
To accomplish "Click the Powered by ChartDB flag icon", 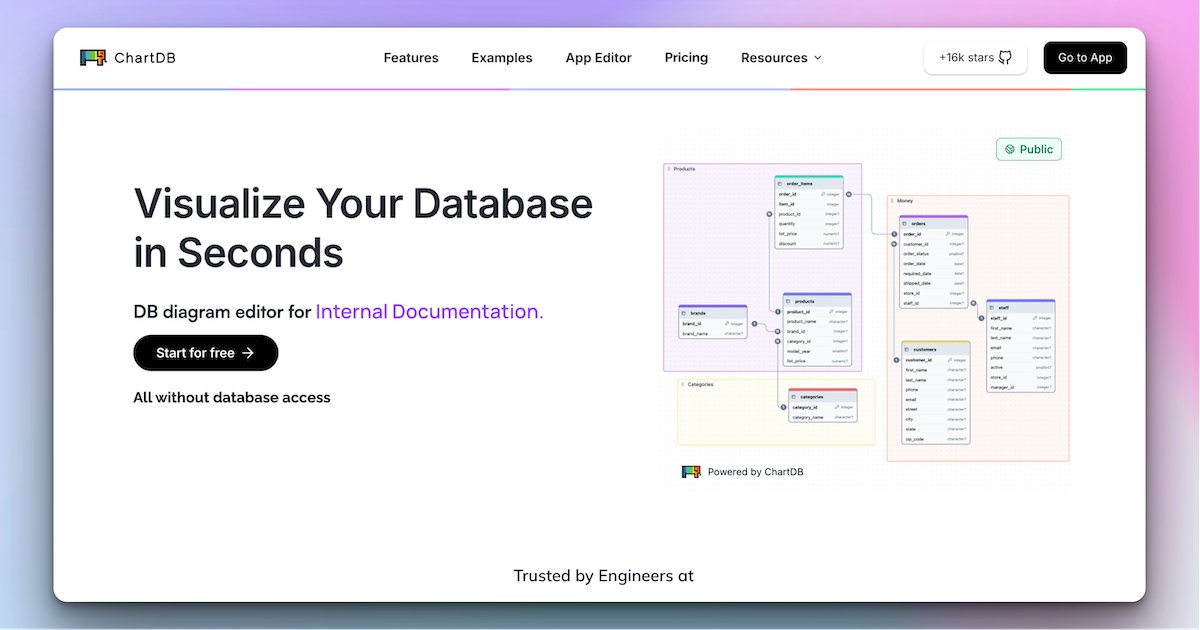I will (690, 471).
